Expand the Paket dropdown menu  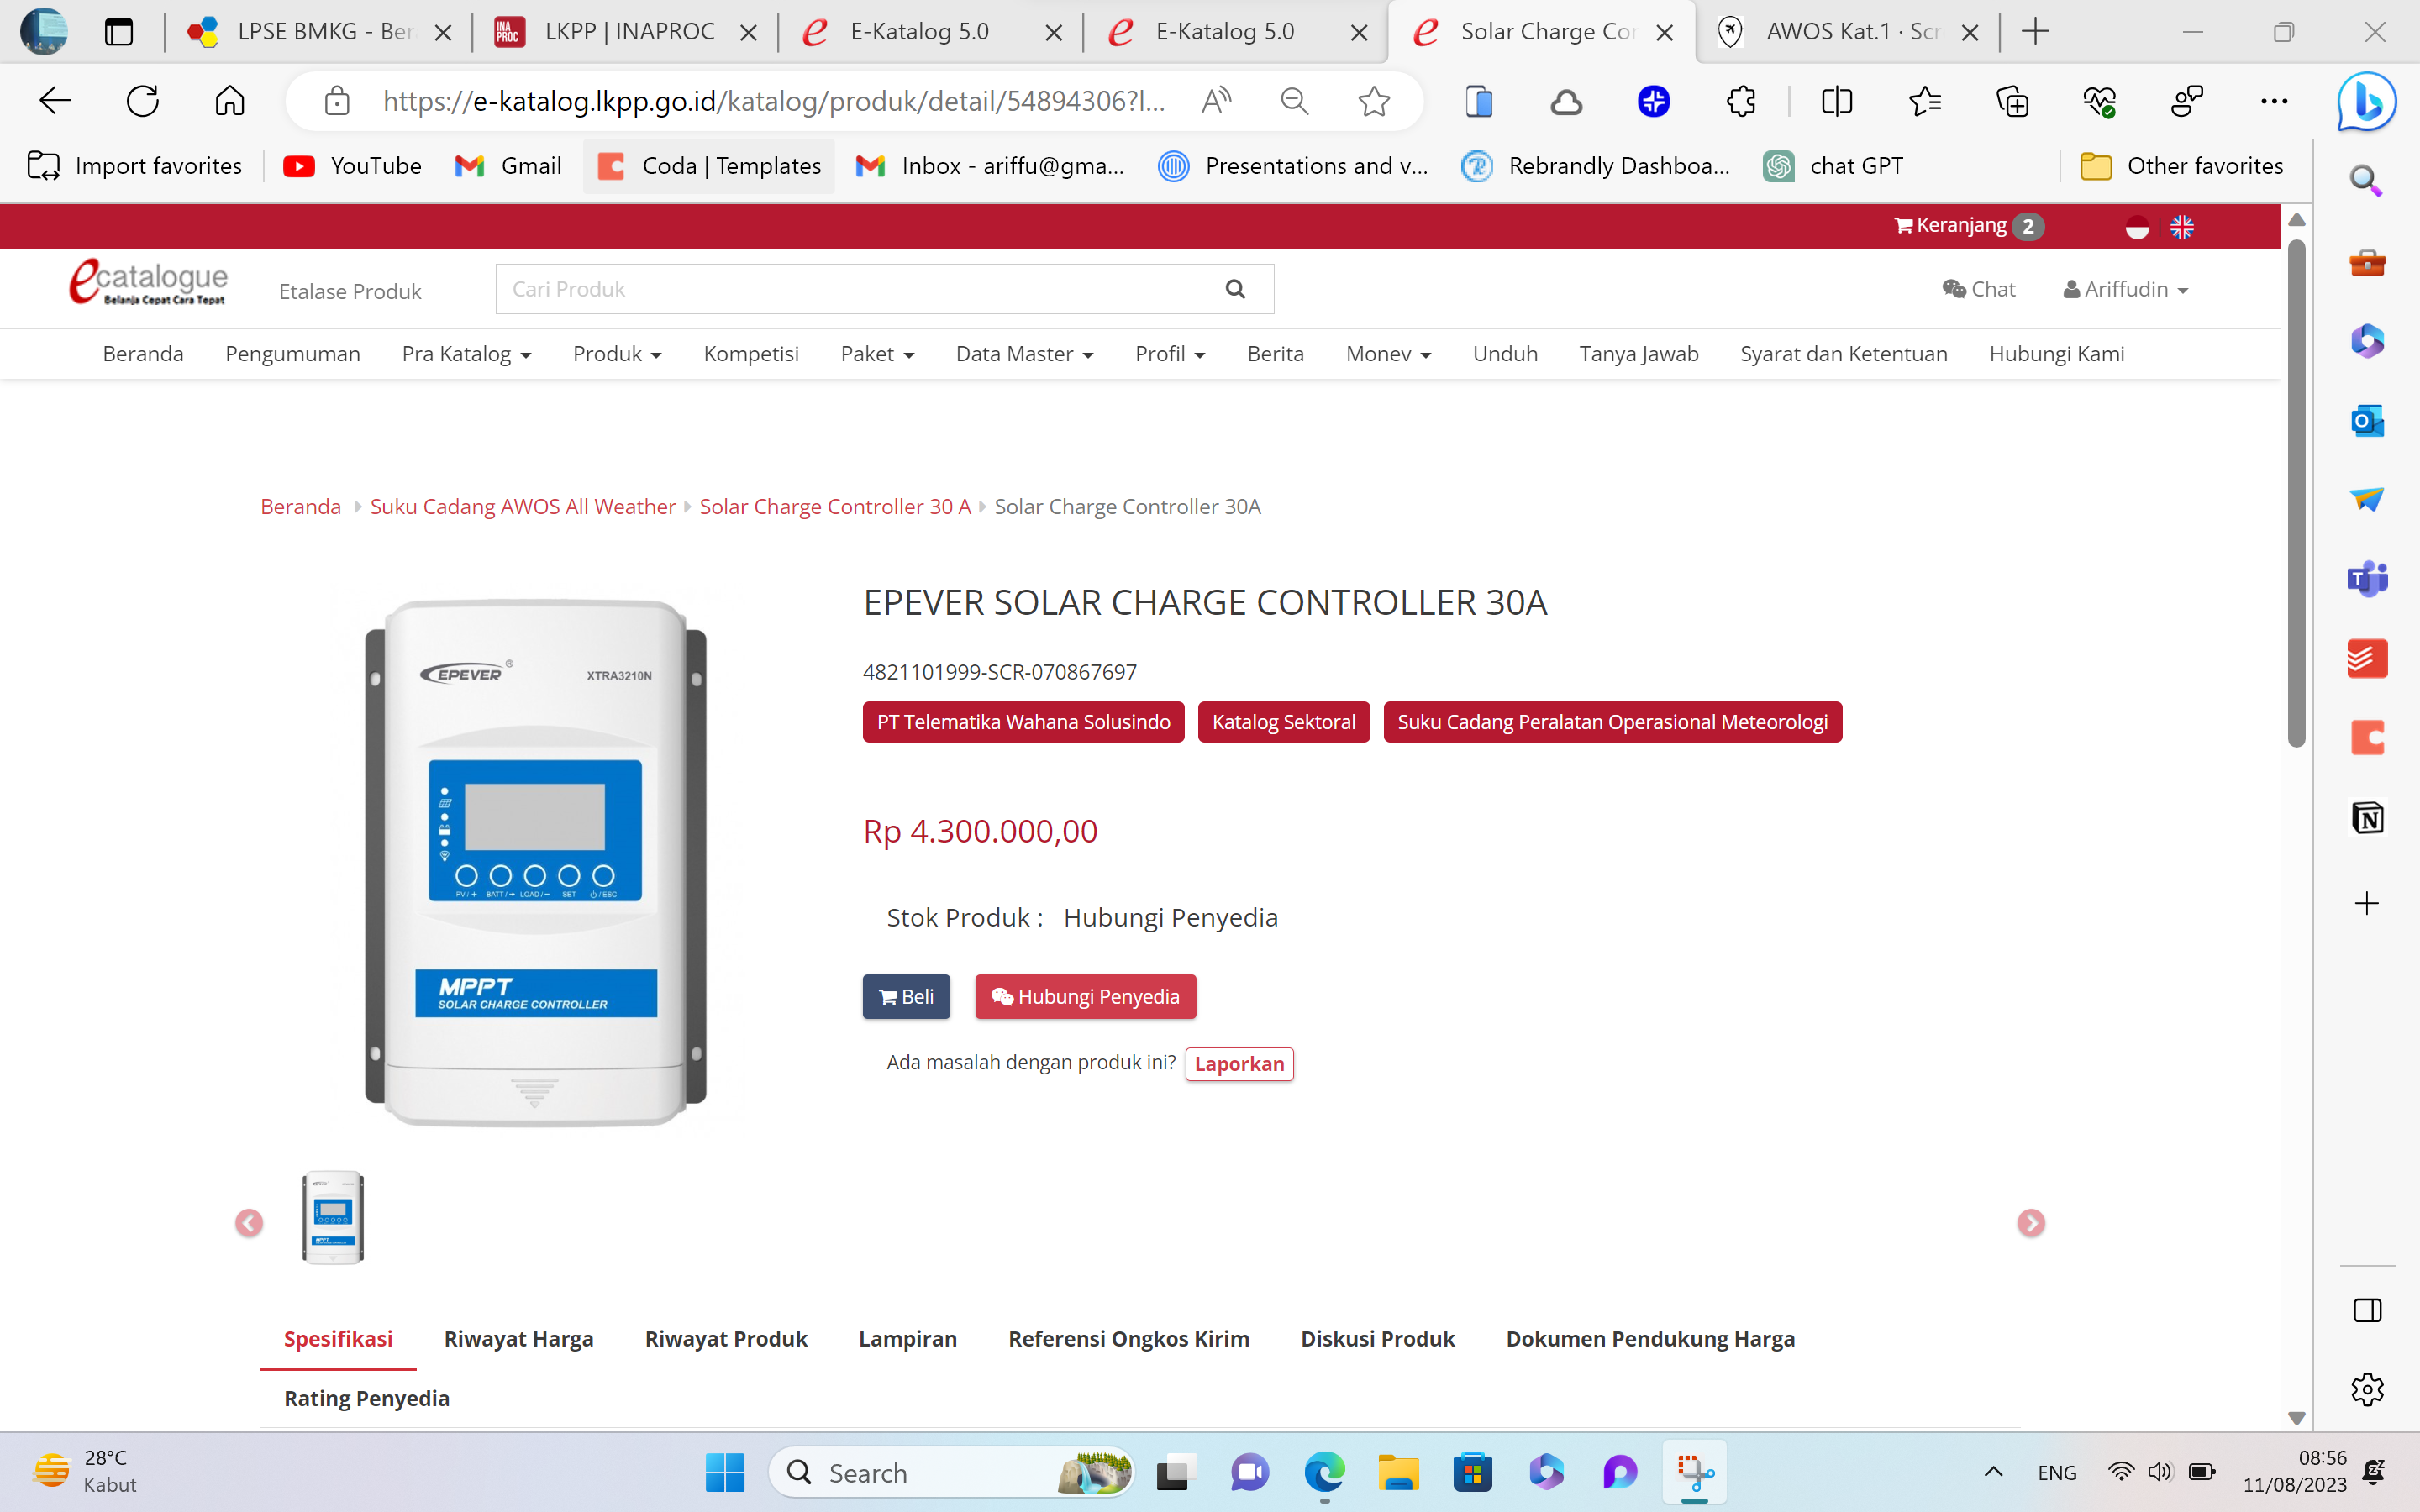(x=877, y=354)
